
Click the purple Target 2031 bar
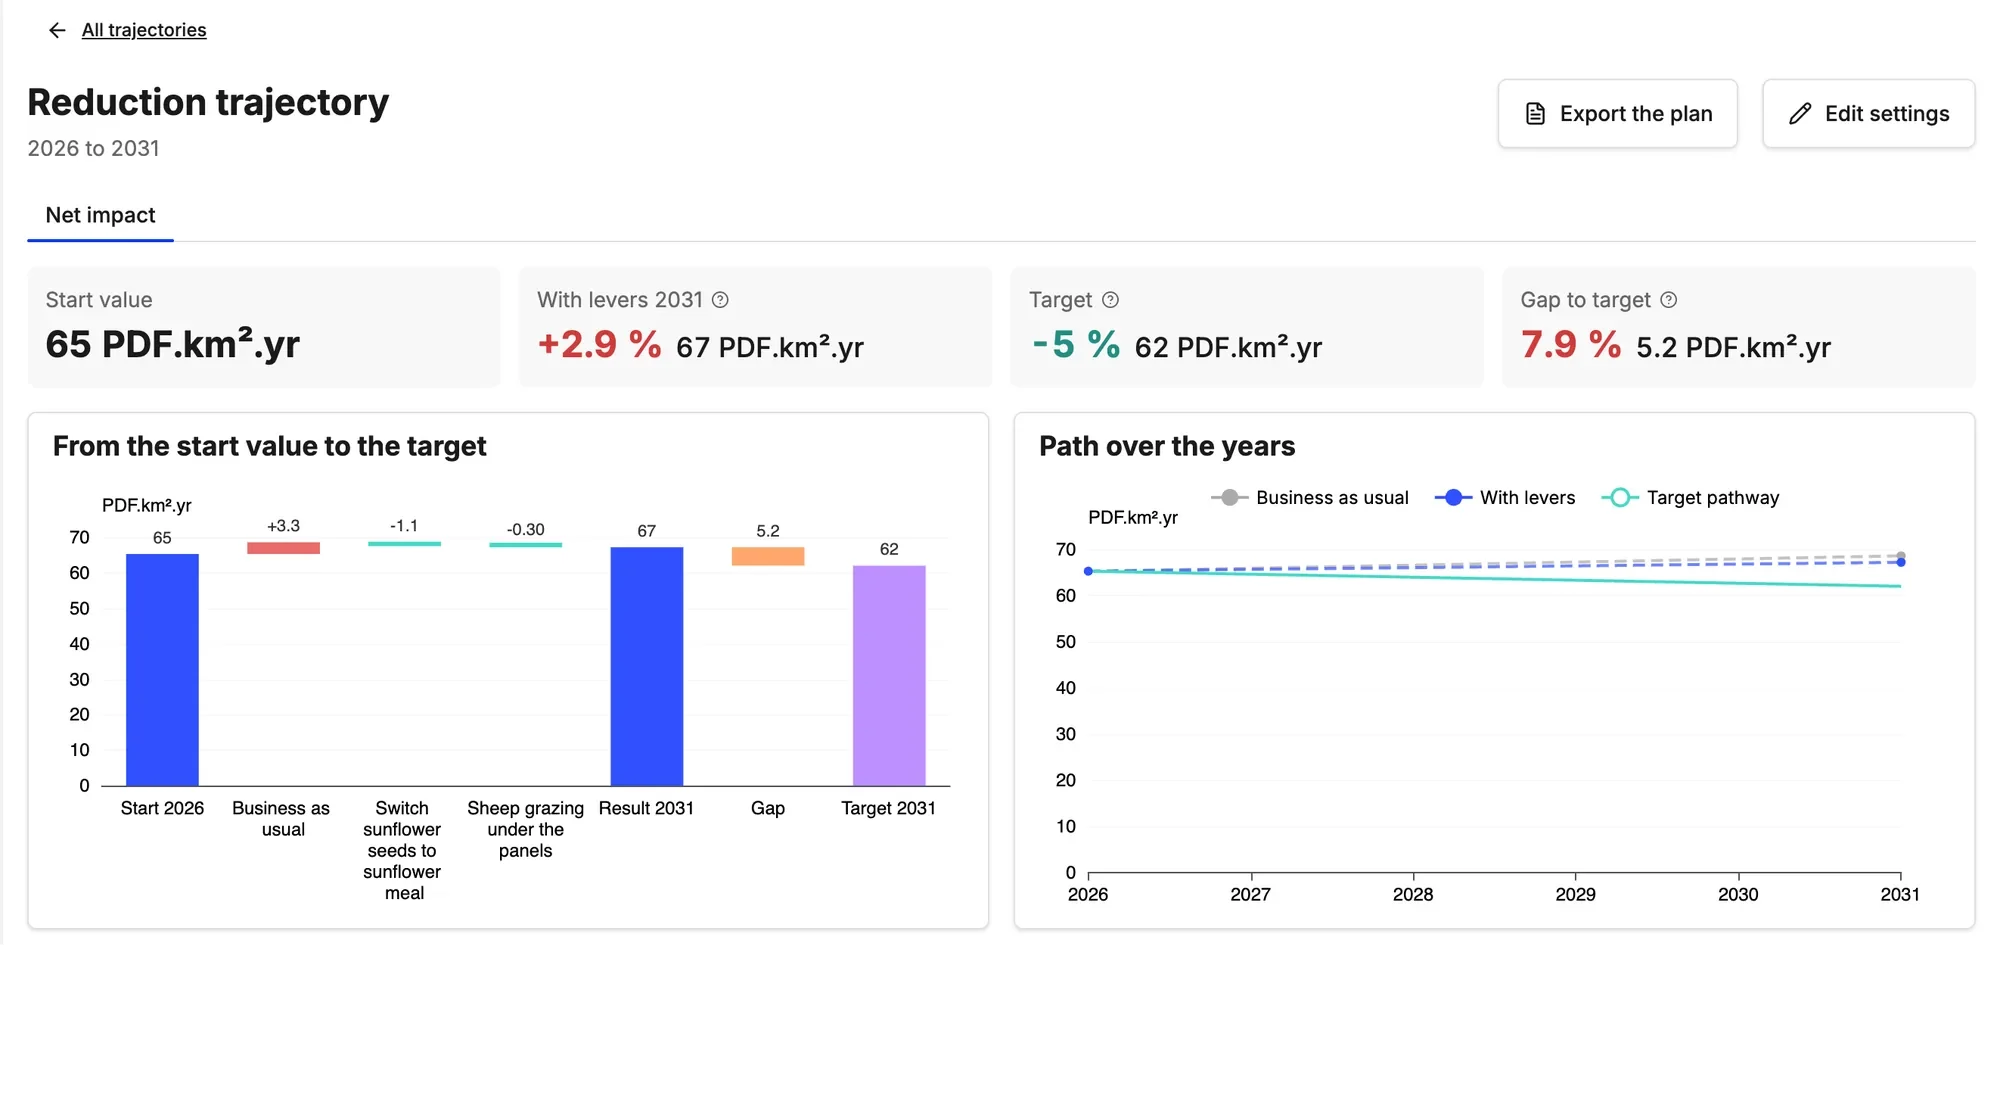click(889, 675)
